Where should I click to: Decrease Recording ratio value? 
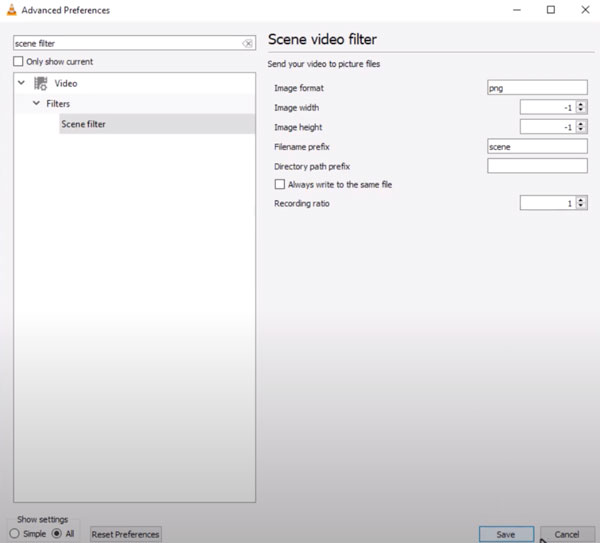click(x=581, y=206)
